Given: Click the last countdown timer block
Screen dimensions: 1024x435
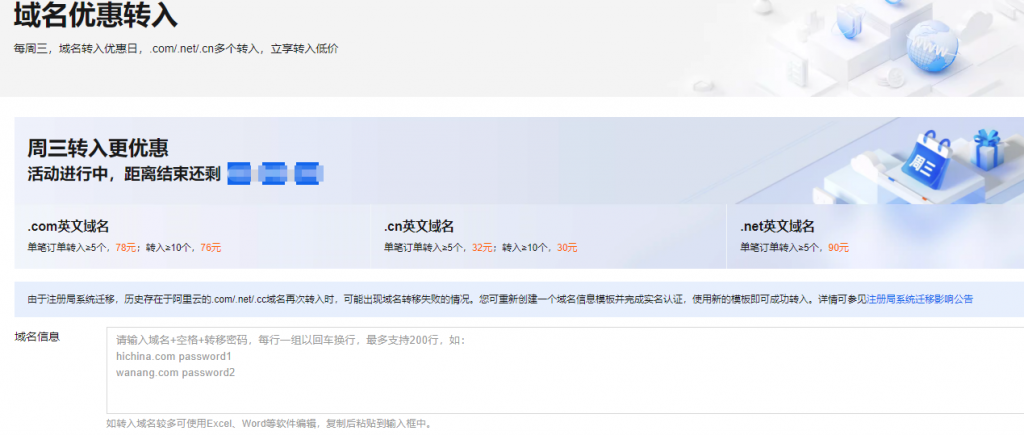Looking at the screenshot, I should pos(308,173).
